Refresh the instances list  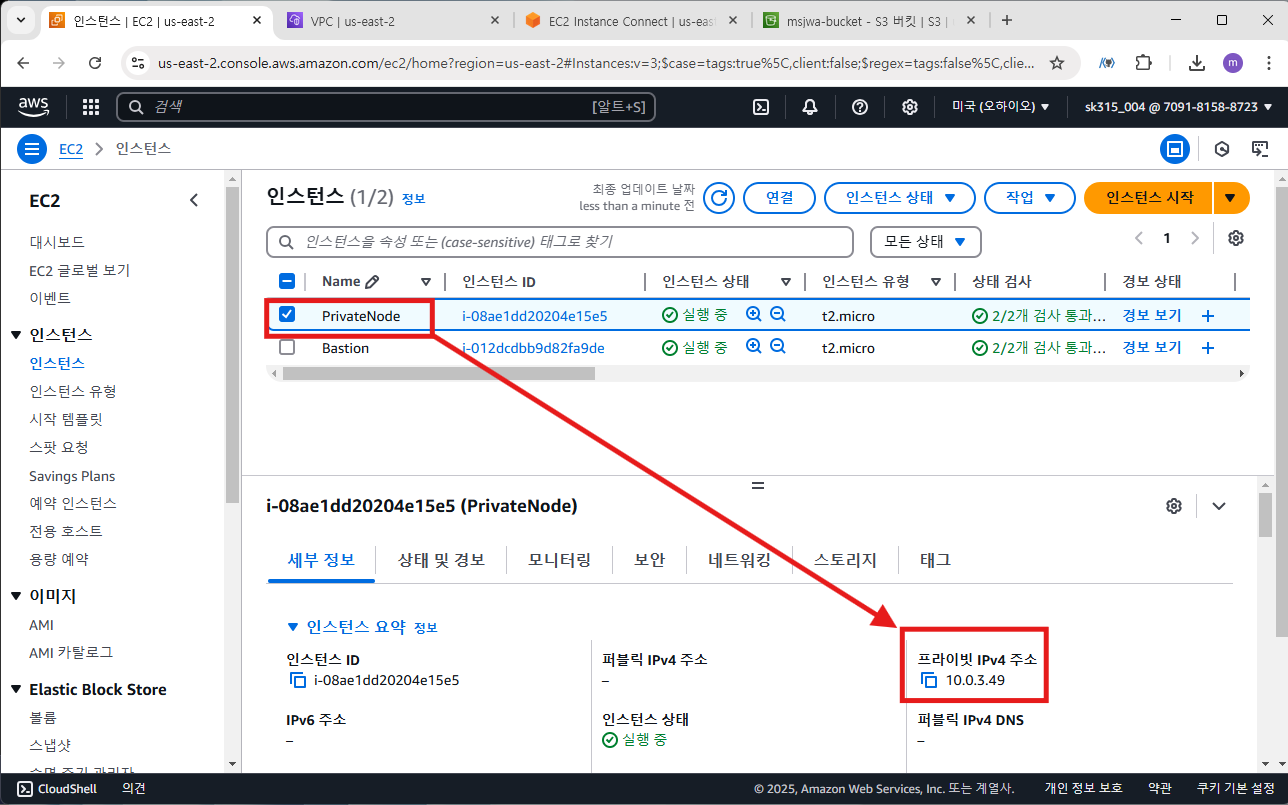click(718, 198)
